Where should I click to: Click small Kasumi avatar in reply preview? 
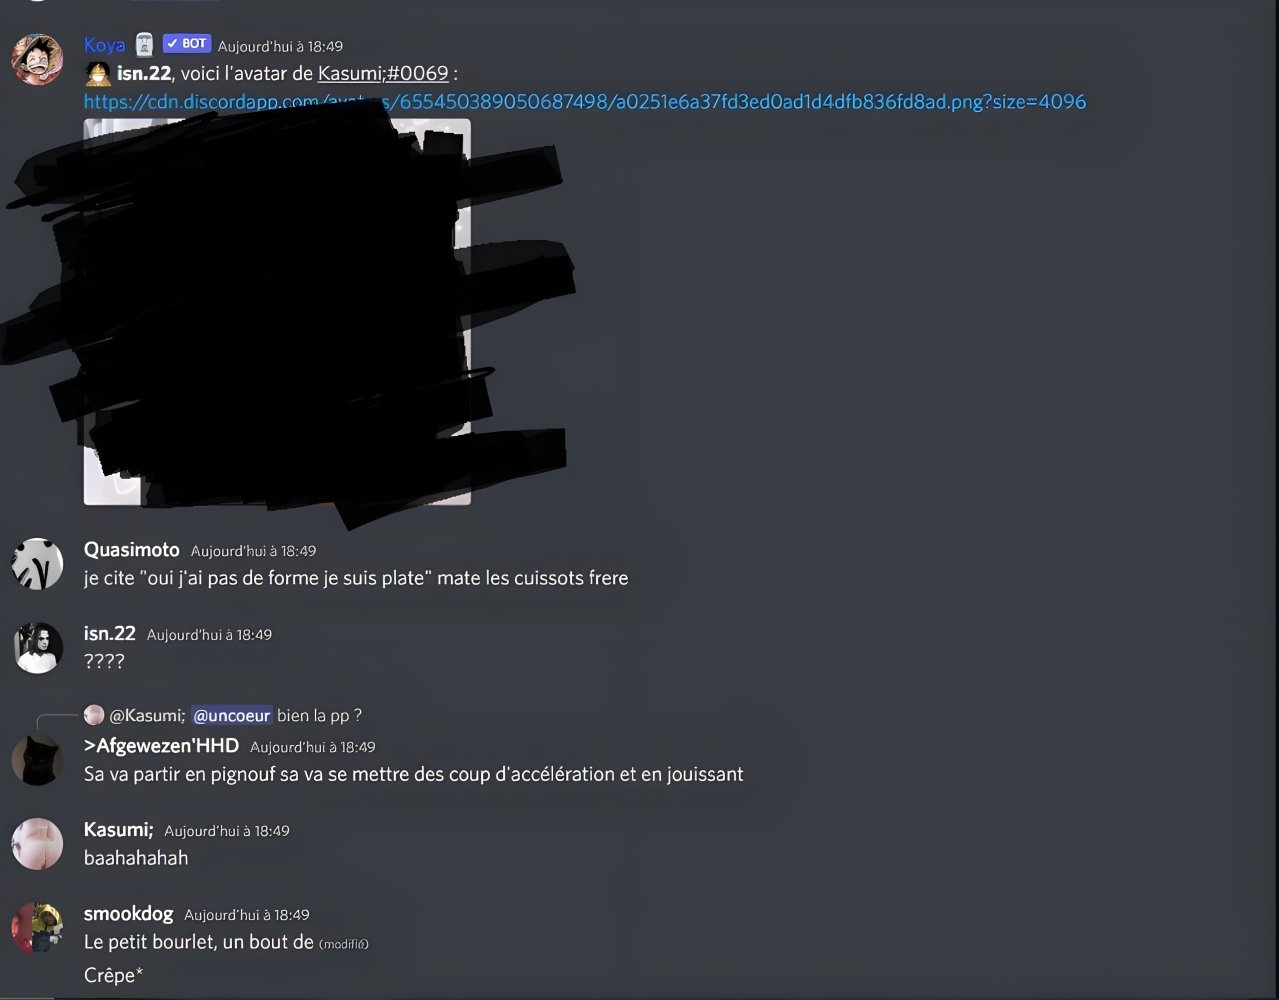point(94,715)
